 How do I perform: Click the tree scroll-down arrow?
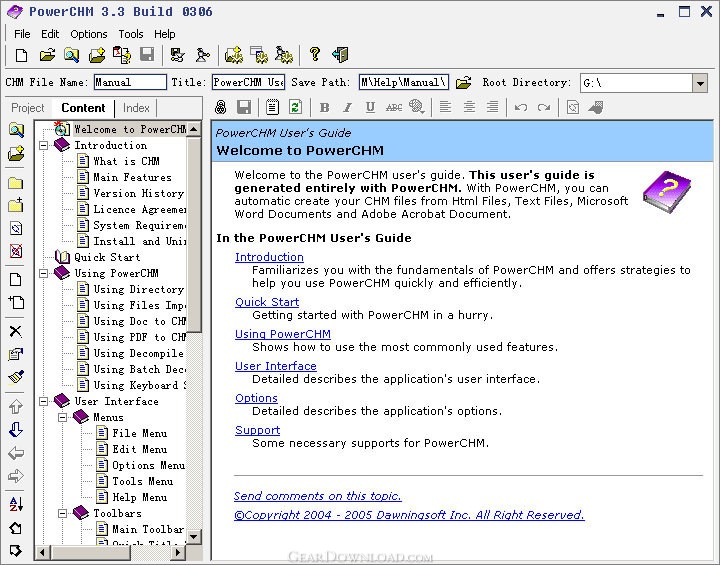tap(194, 536)
